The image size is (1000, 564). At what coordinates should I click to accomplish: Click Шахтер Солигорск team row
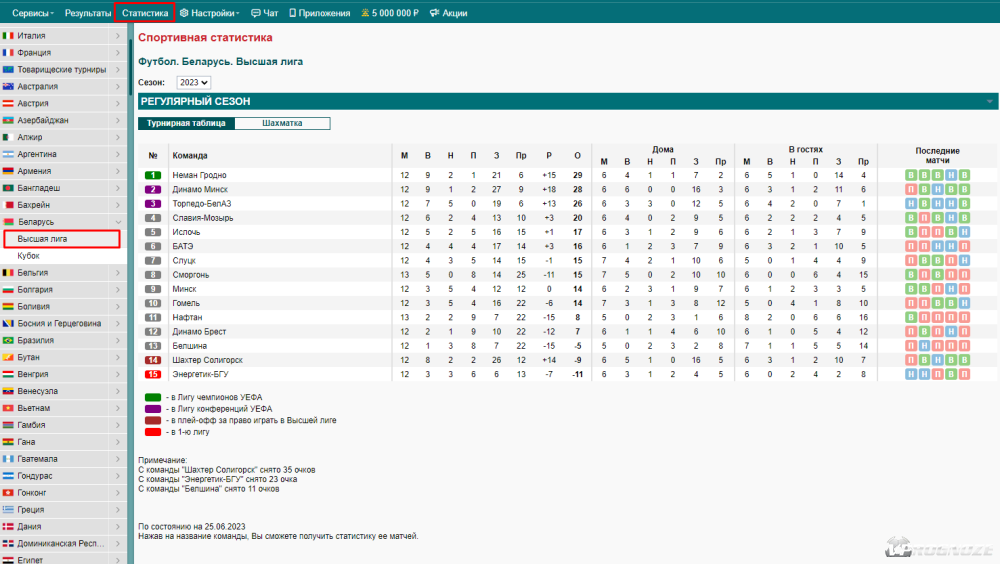pos(207,359)
